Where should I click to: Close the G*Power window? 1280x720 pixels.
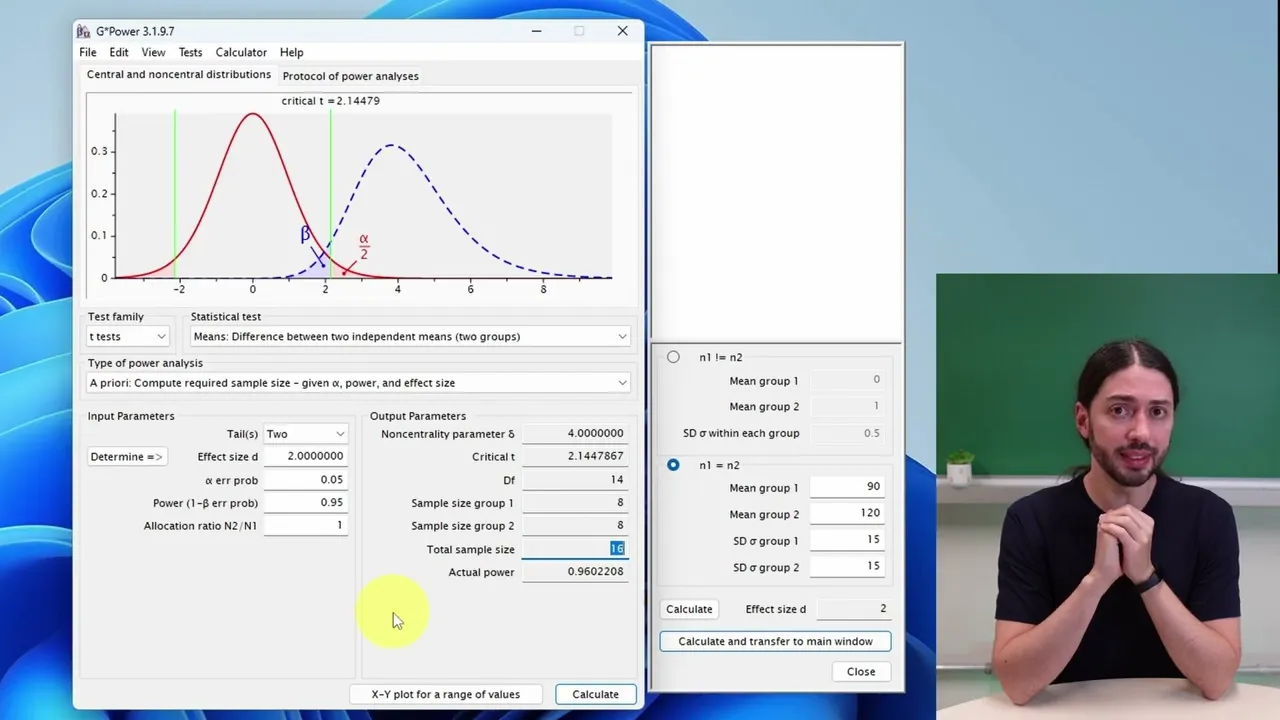click(623, 31)
